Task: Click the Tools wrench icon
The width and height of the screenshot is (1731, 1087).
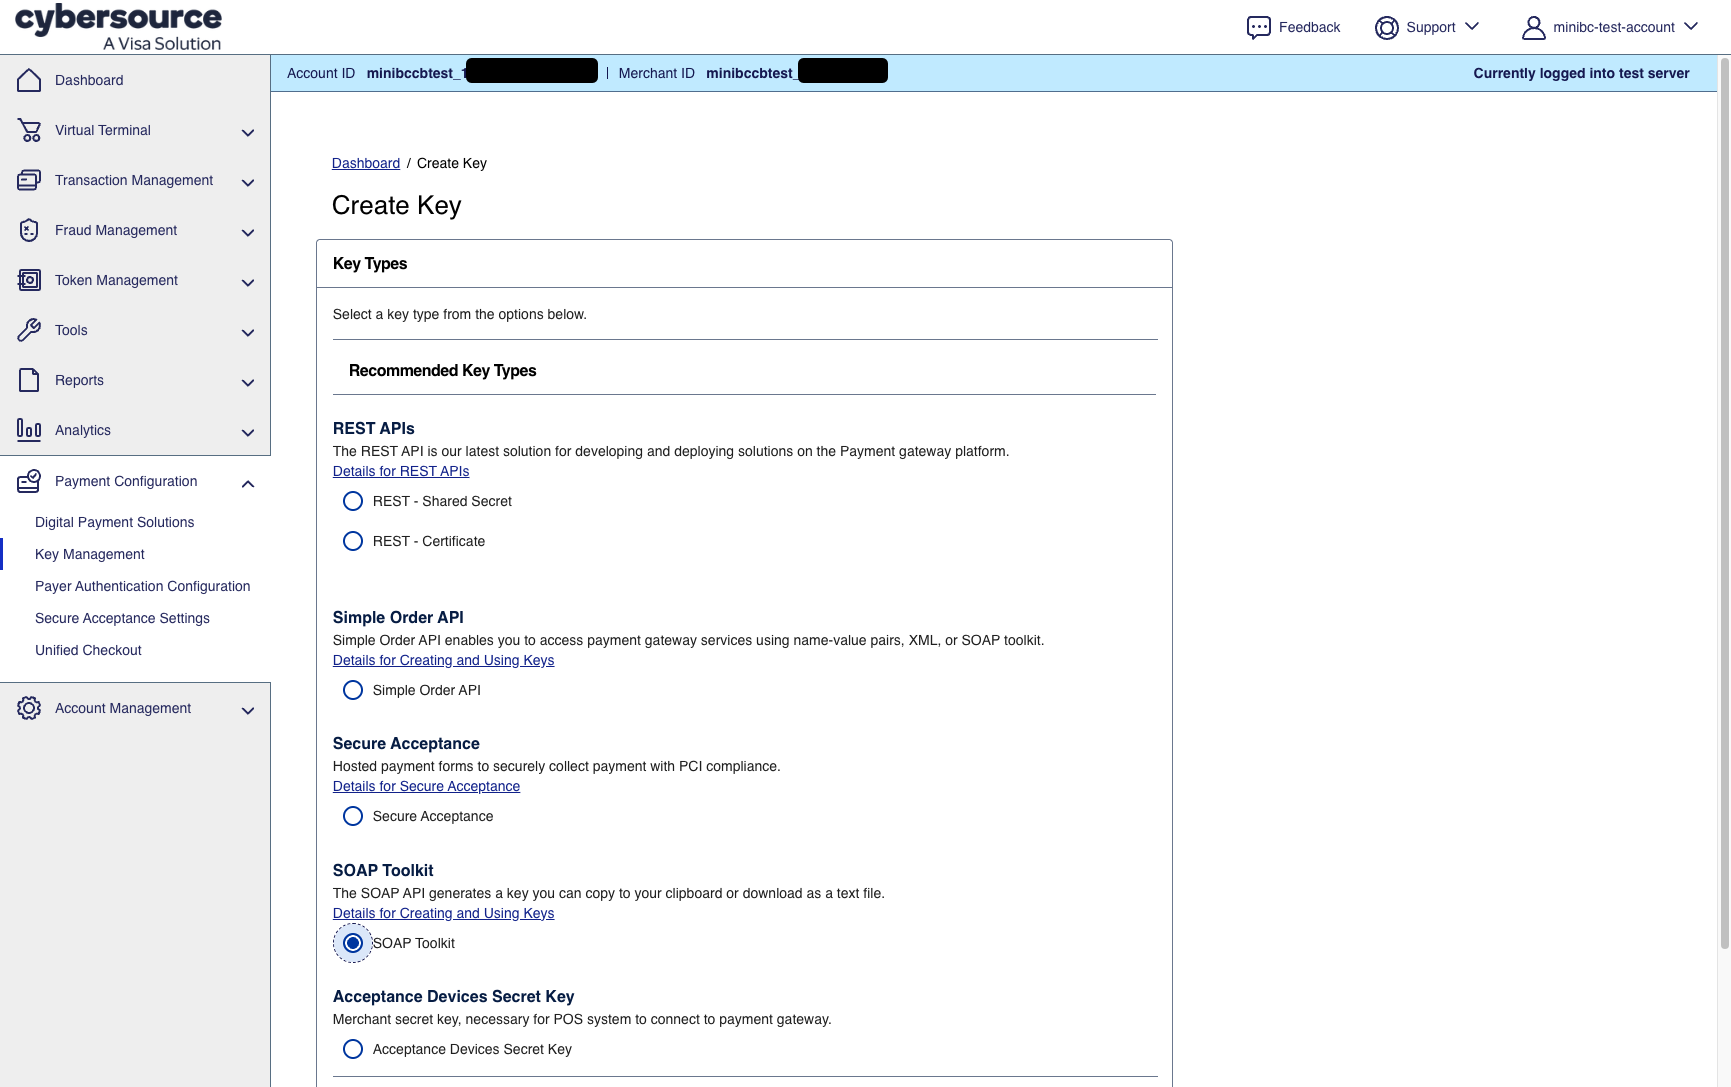Action: (x=29, y=330)
